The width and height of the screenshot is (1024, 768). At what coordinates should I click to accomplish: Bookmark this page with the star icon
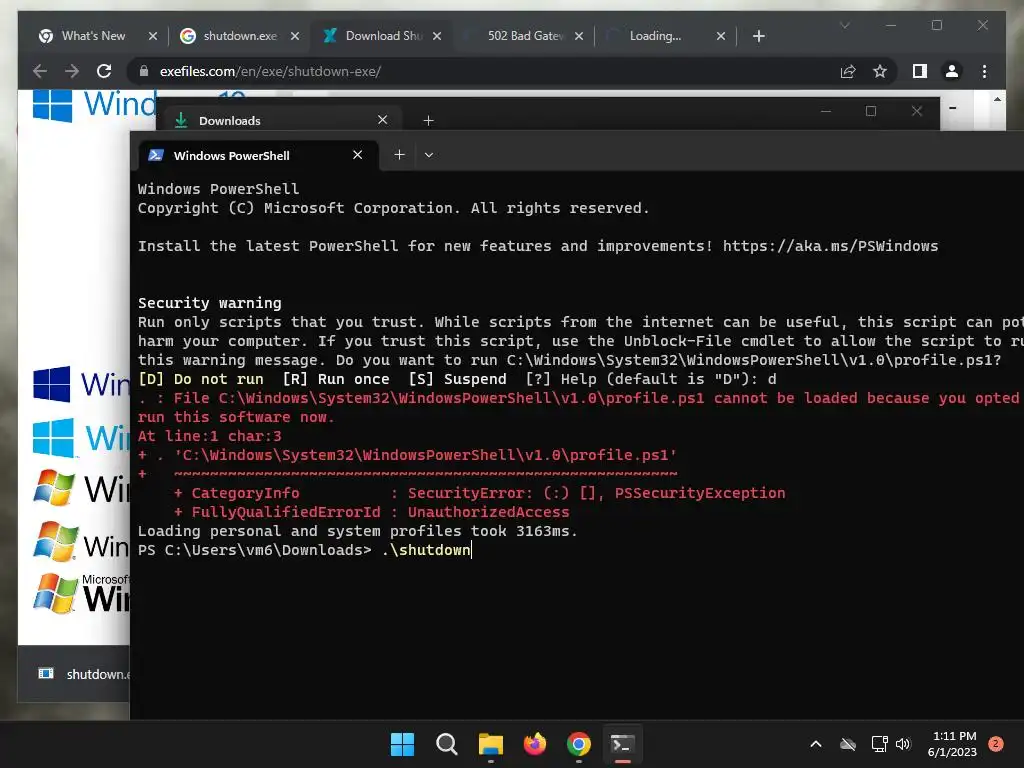tap(880, 71)
